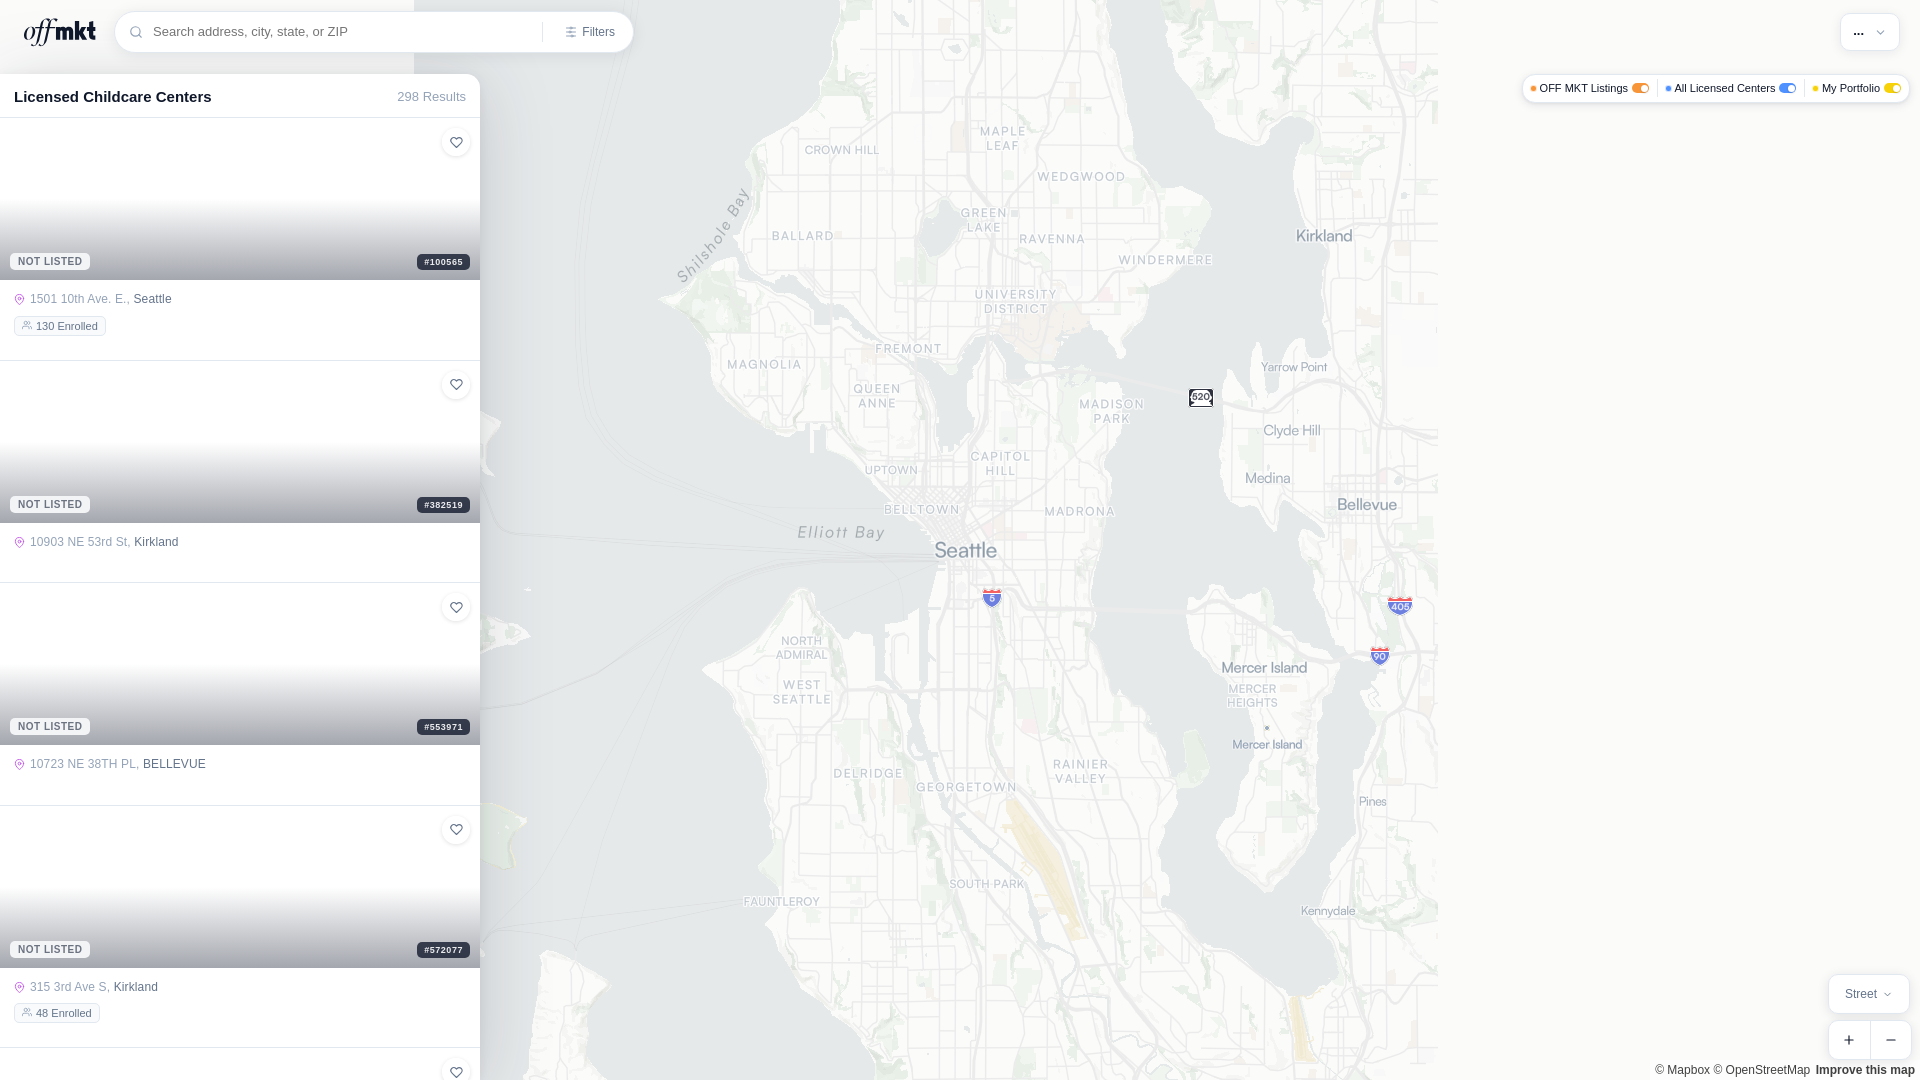Click the Mercer Island label on map
The image size is (1920, 1080).
(1264, 668)
